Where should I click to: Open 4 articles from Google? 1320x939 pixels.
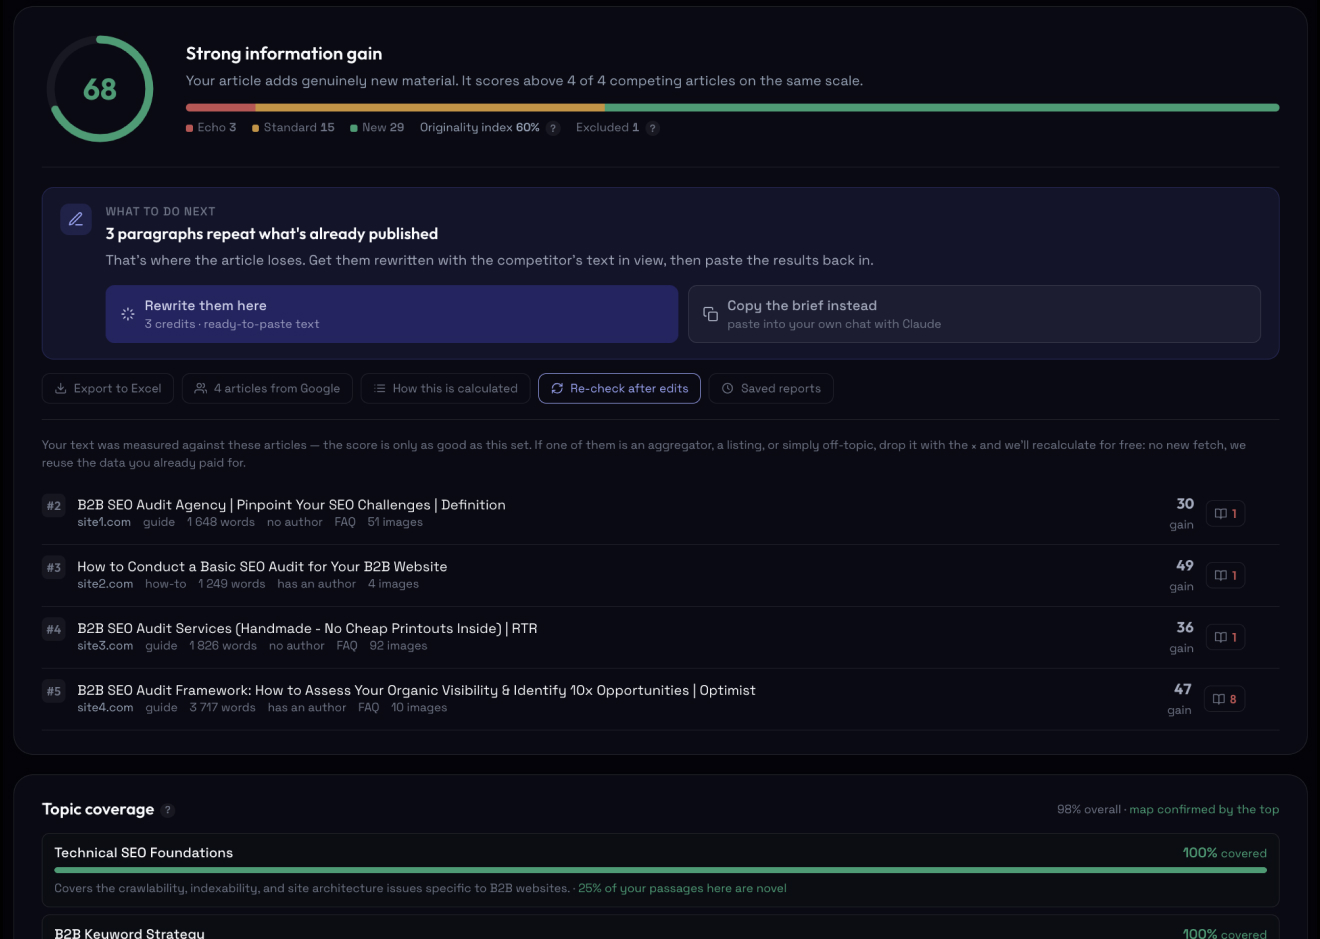(x=267, y=388)
